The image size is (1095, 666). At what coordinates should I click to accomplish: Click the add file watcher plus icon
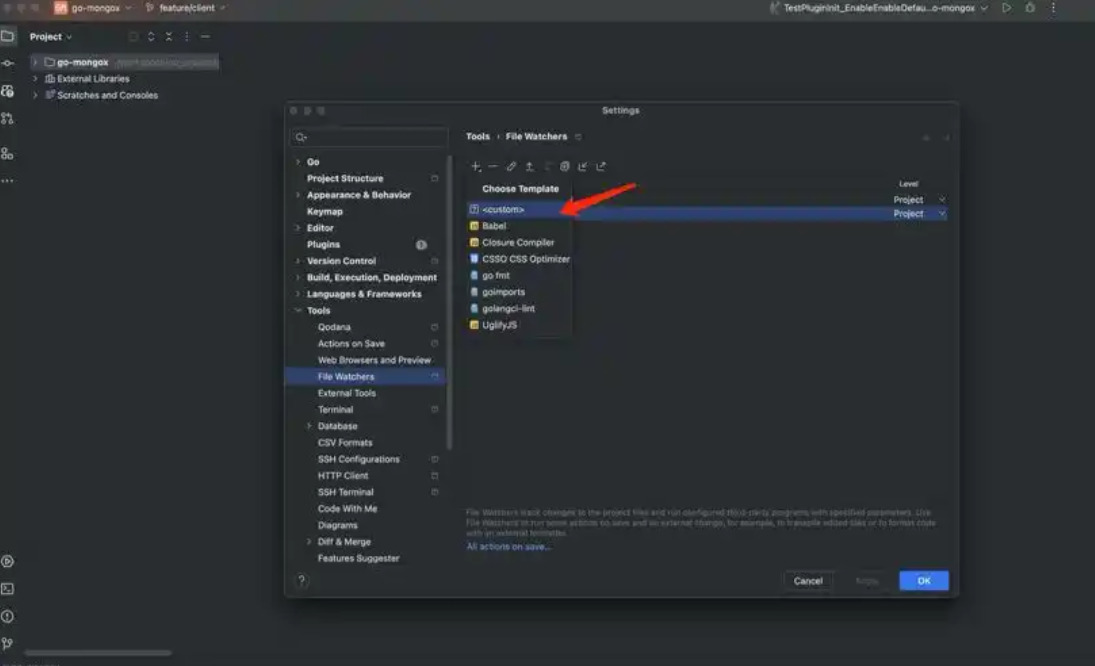coord(476,167)
